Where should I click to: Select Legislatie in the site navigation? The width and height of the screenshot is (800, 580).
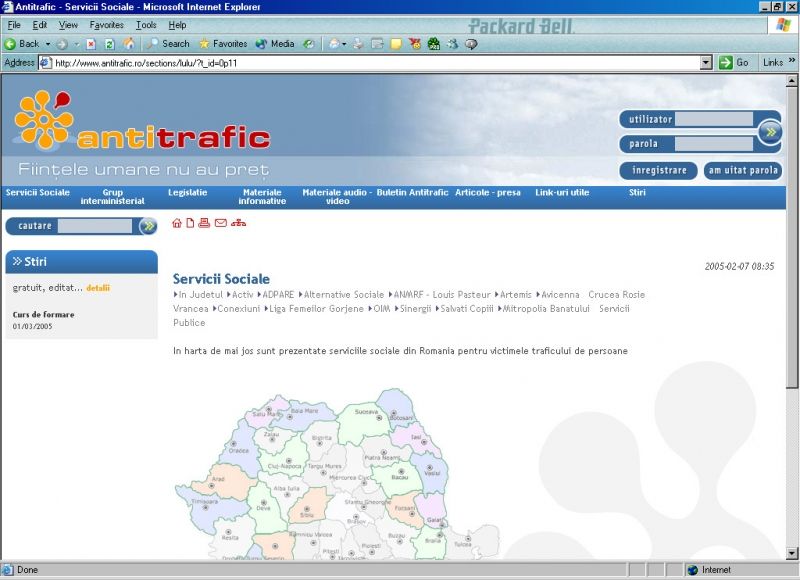coord(188,192)
